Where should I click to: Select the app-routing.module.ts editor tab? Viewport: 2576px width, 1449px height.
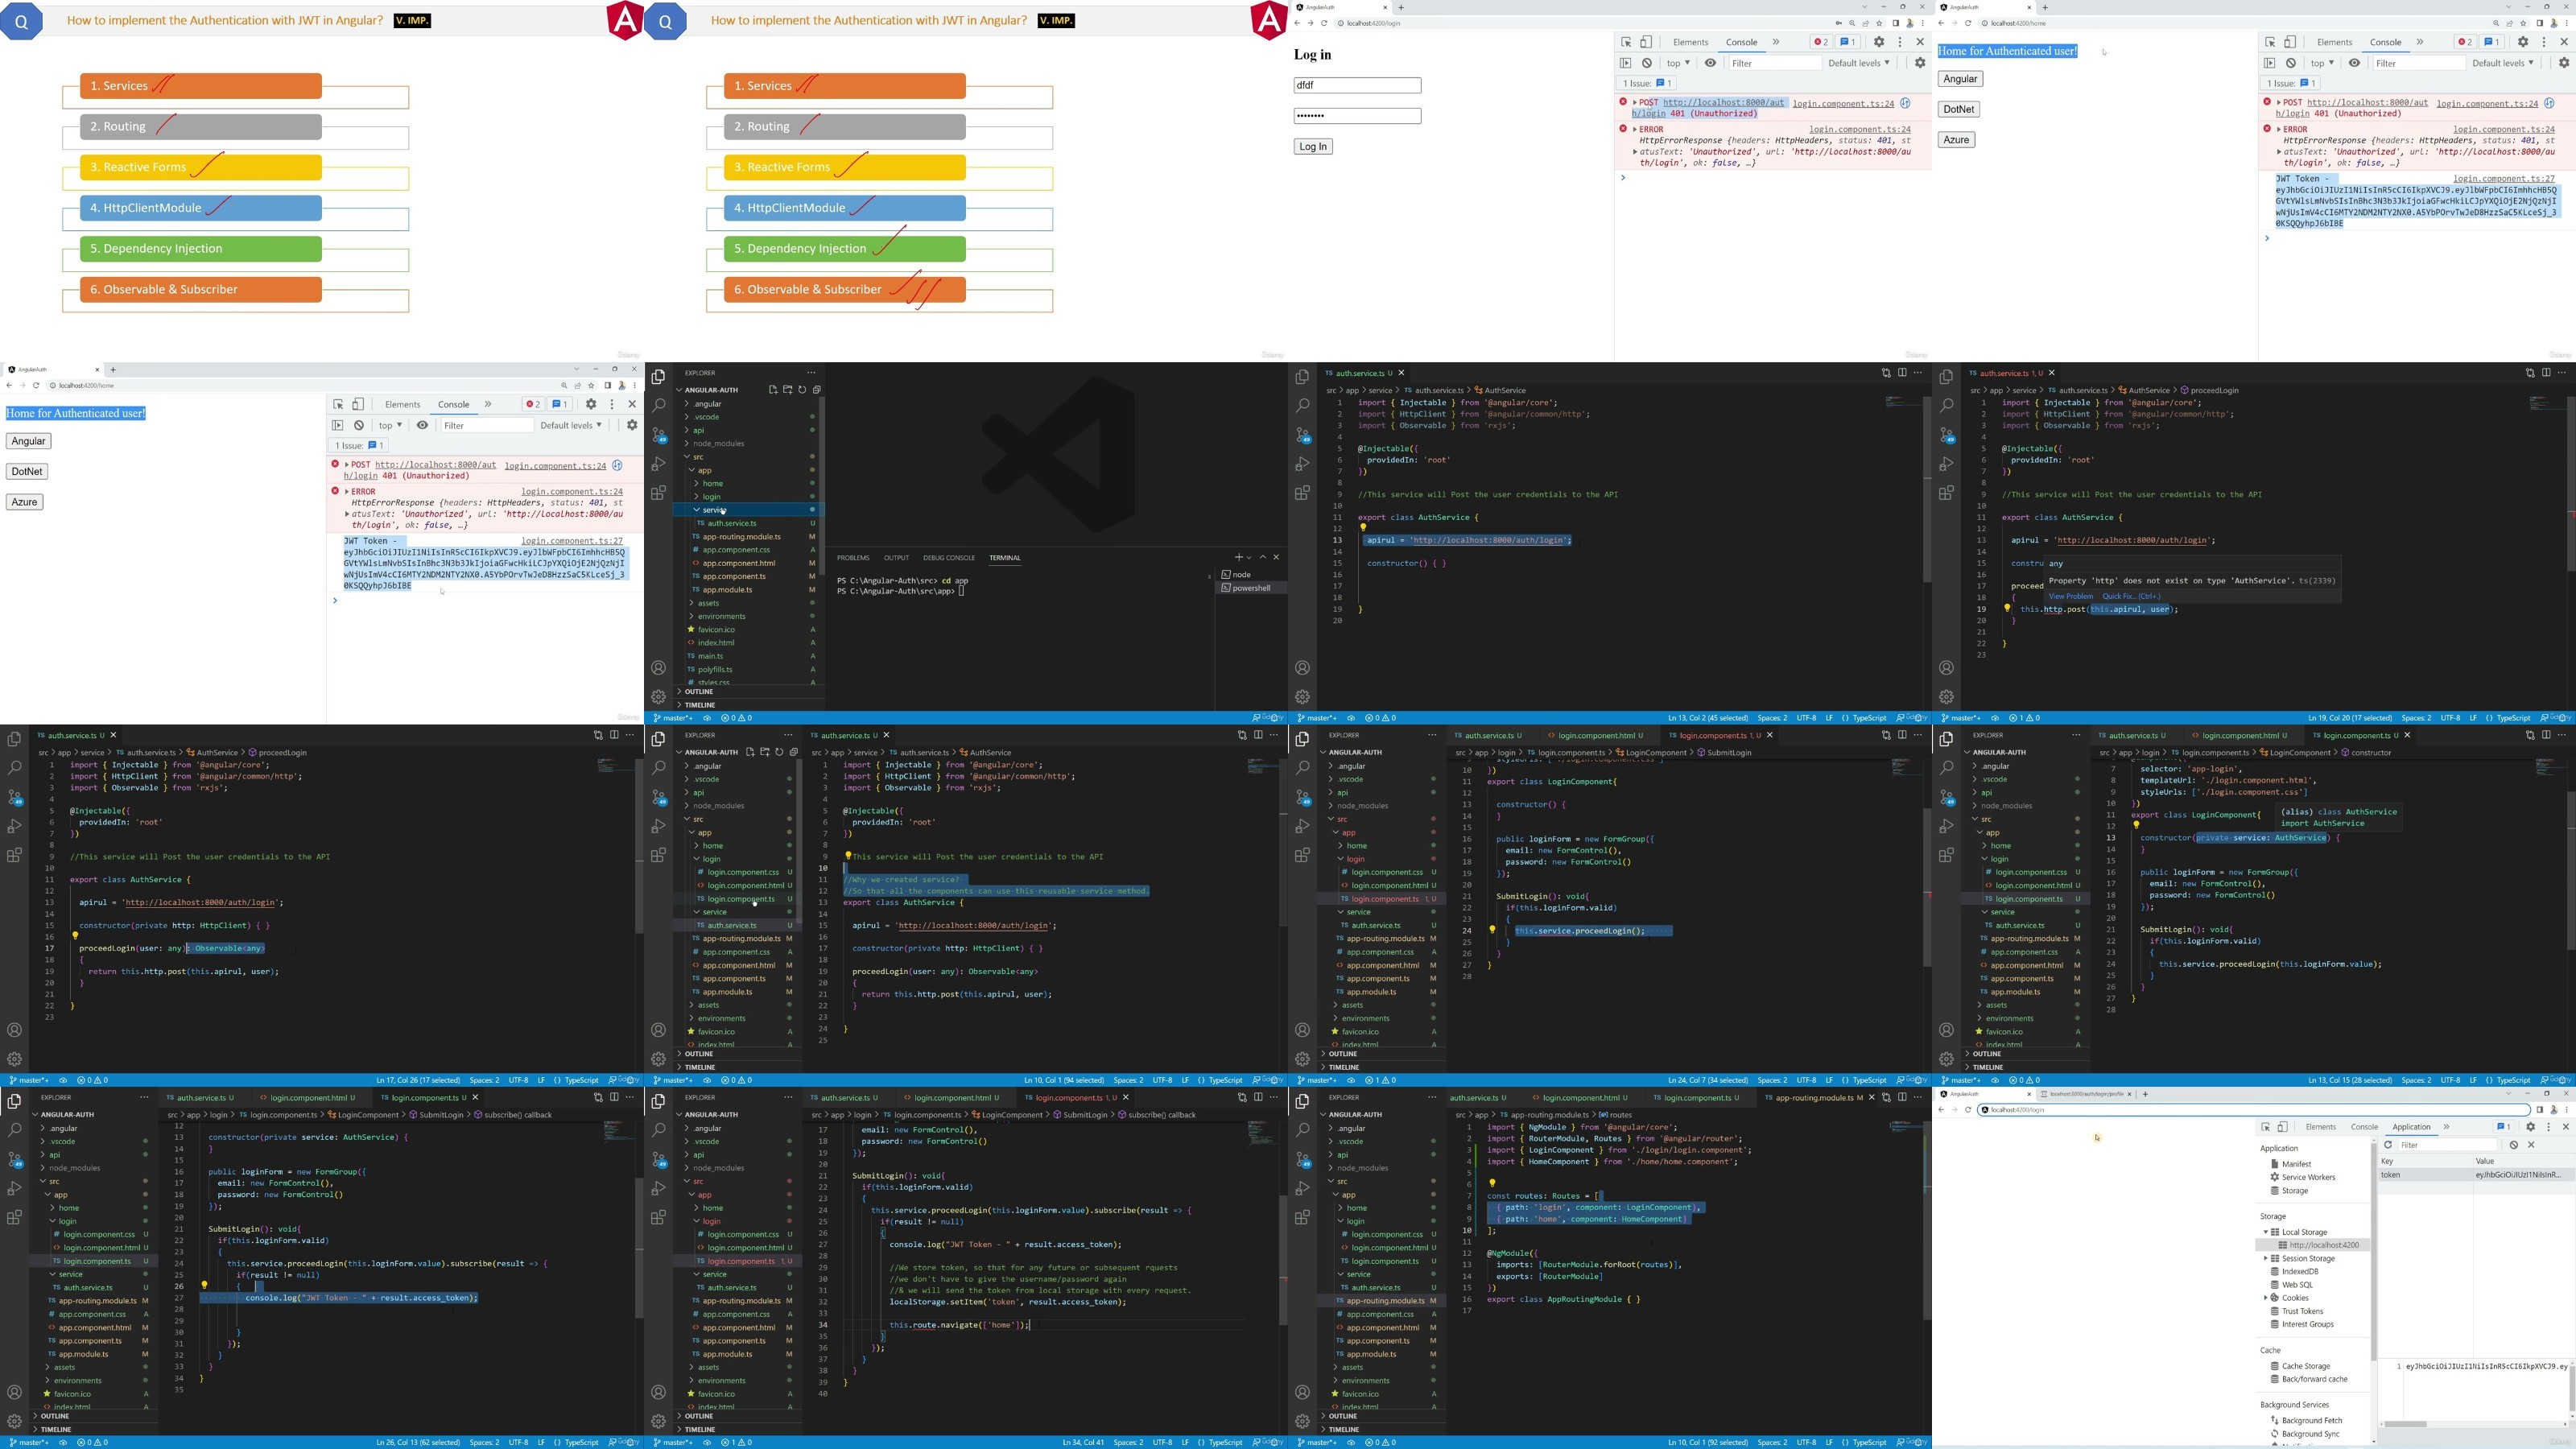[x=1812, y=1098]
